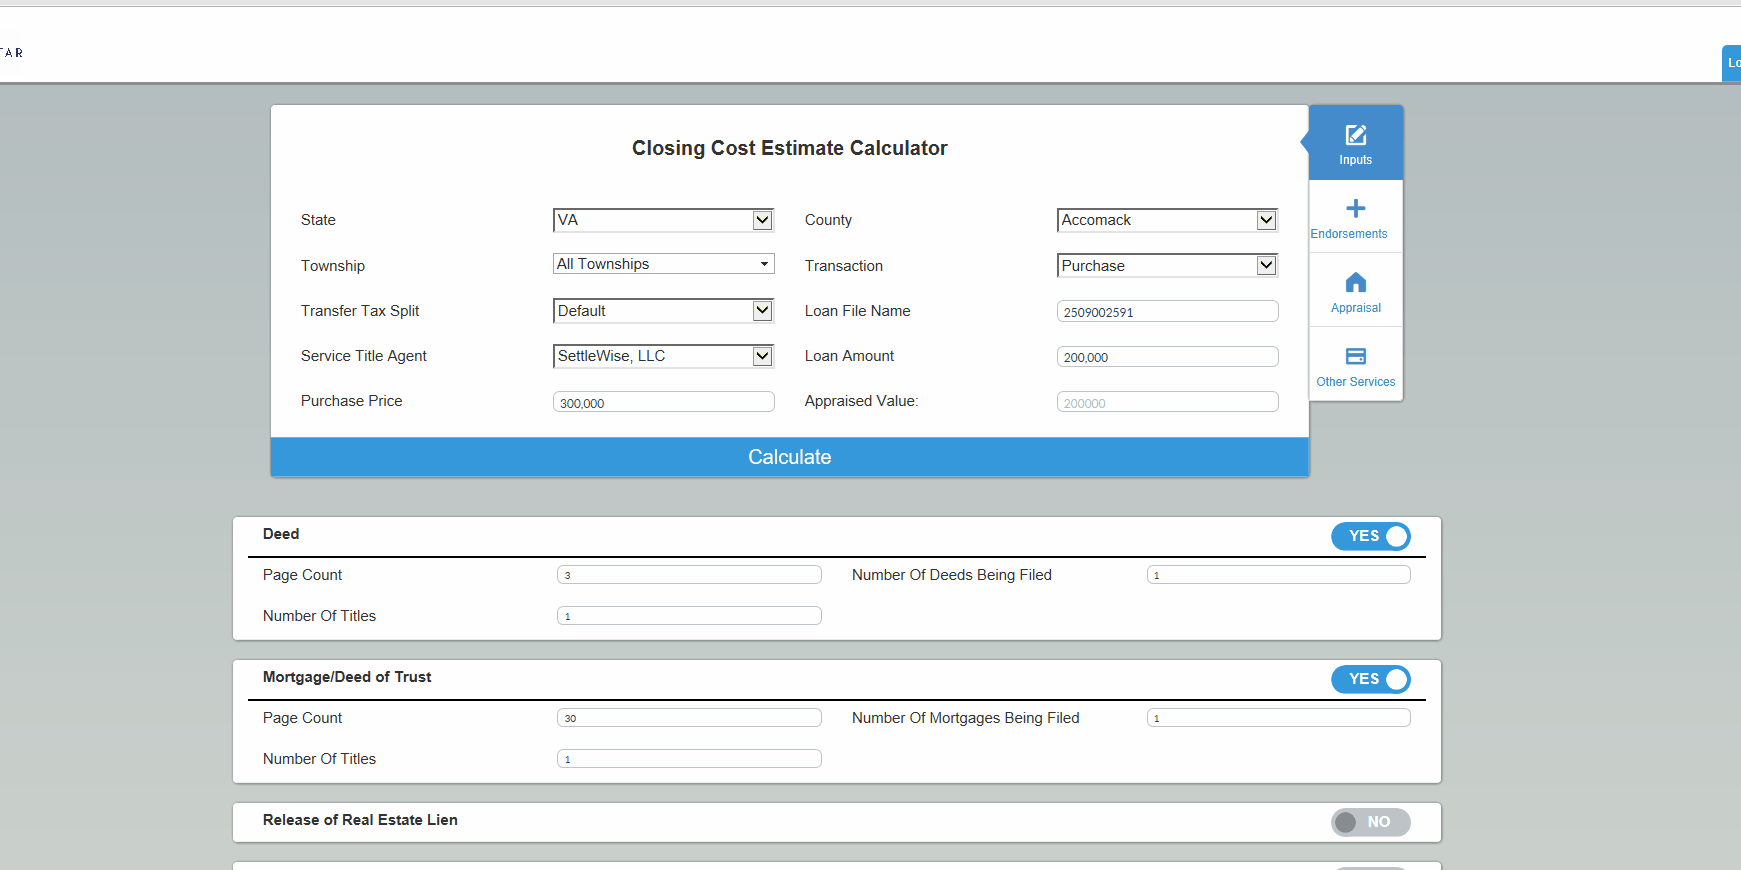Focus the Loan File Name field
The image size is (1741, 870).
click(1168, 311)
